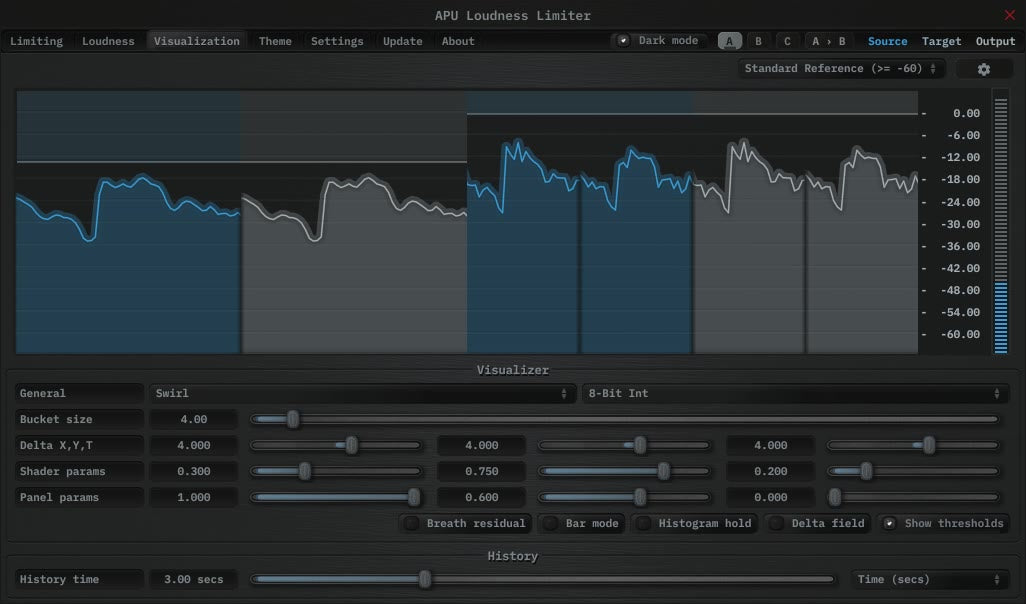
Task: Open the 8-Bit Int format dropdown
Action: coord(794,393)
